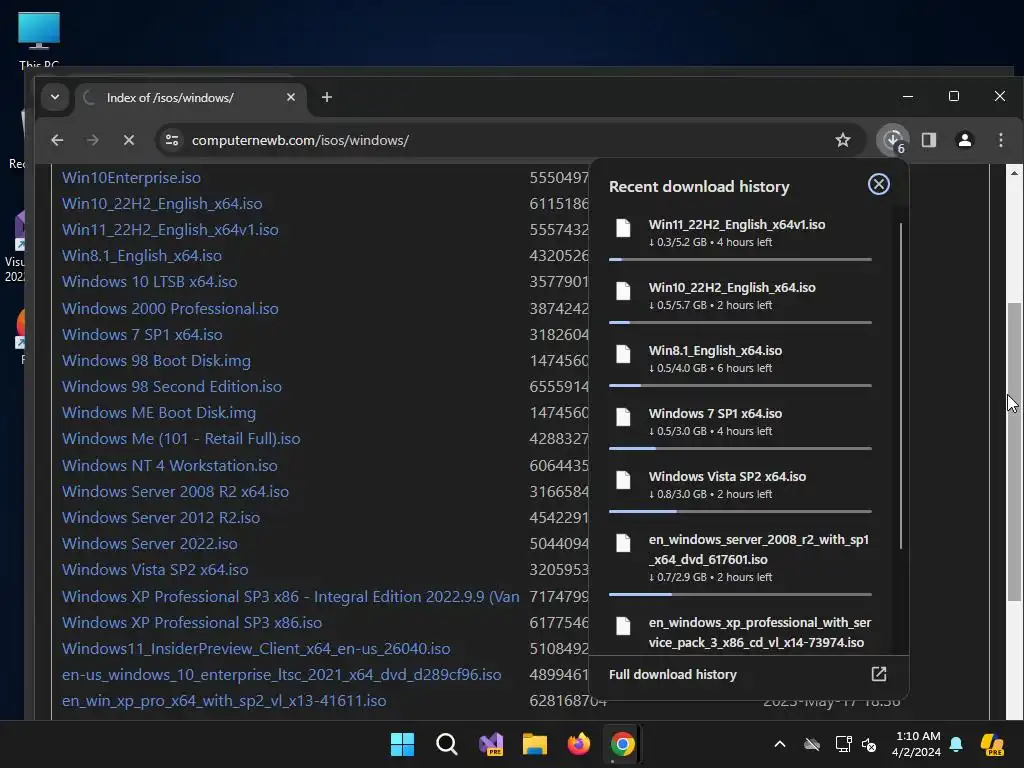The width and height of the screenshot is (1024, 768).
Task: Click scroll-up arrow of page scrollbar
Action: click(1014, 173)
